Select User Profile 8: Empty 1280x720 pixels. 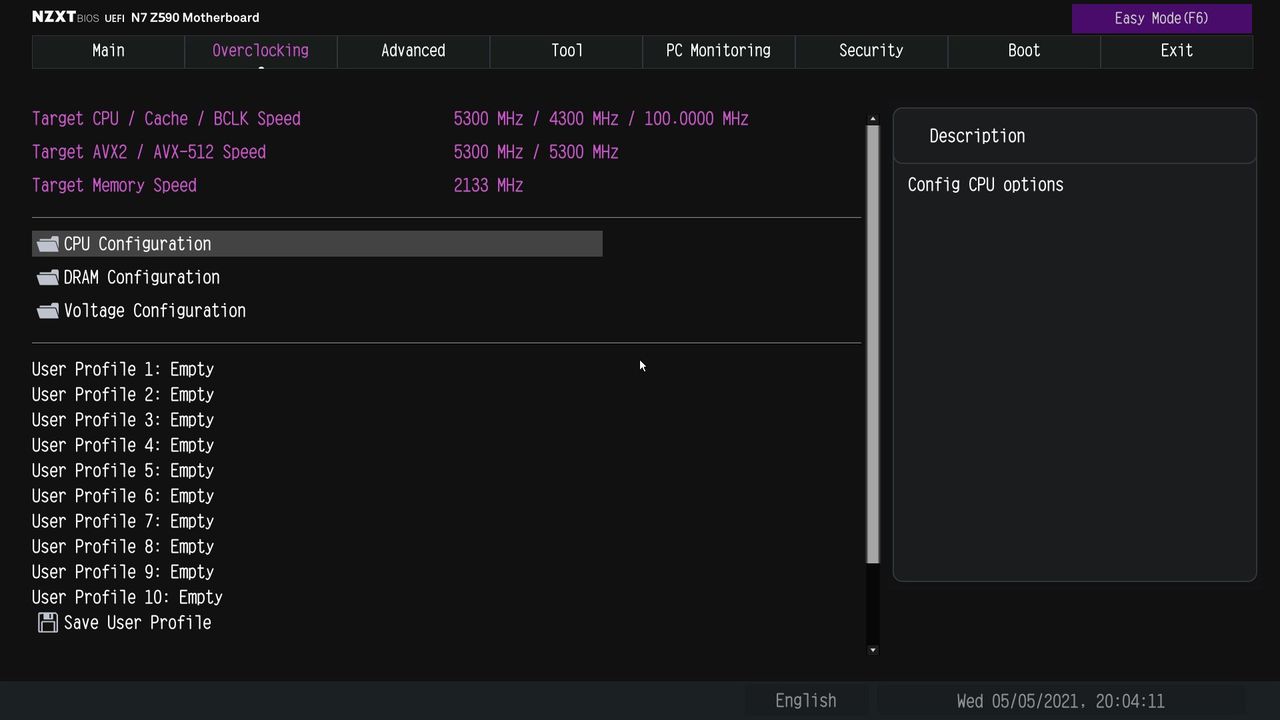[x=123, y=547]
